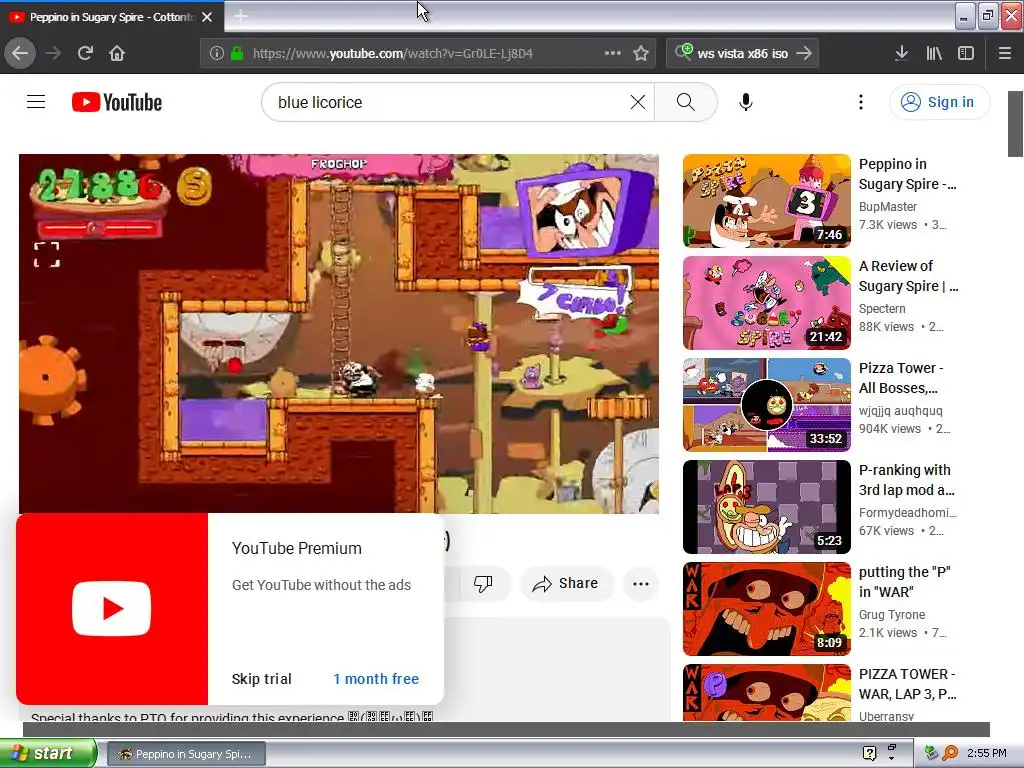Click 'wjqjjq auqhquq' channel name
The image size is (1024, 768).
coord(901,410)
